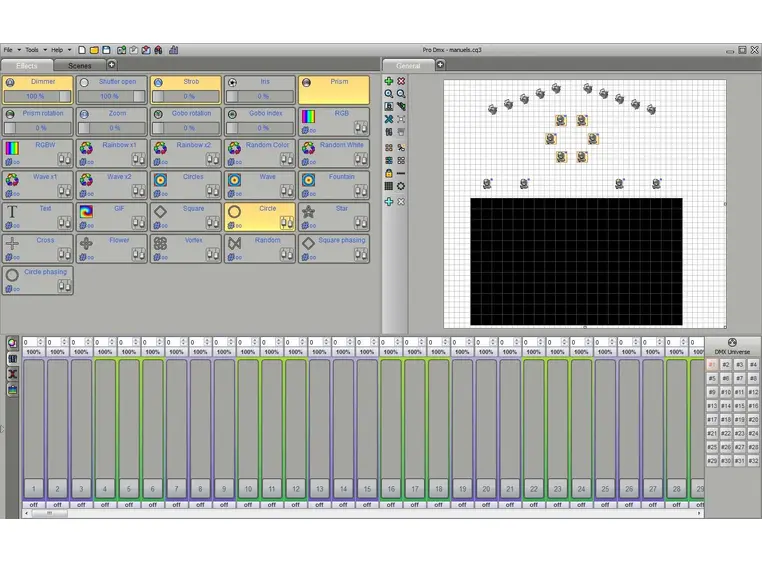Click the padlock lock icon

pos(389,173)
